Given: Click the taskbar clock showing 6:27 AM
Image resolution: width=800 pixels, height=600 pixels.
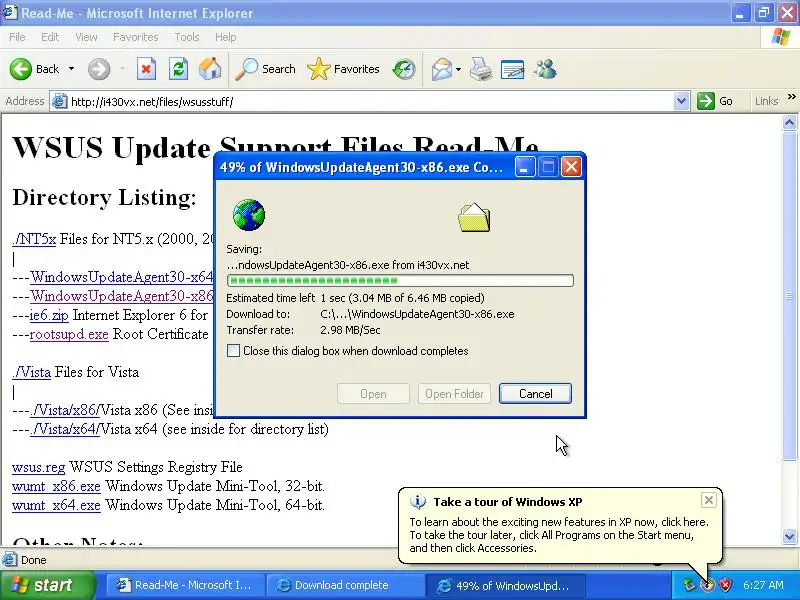Looking at the screenshot, I should (x=763, y=585).
